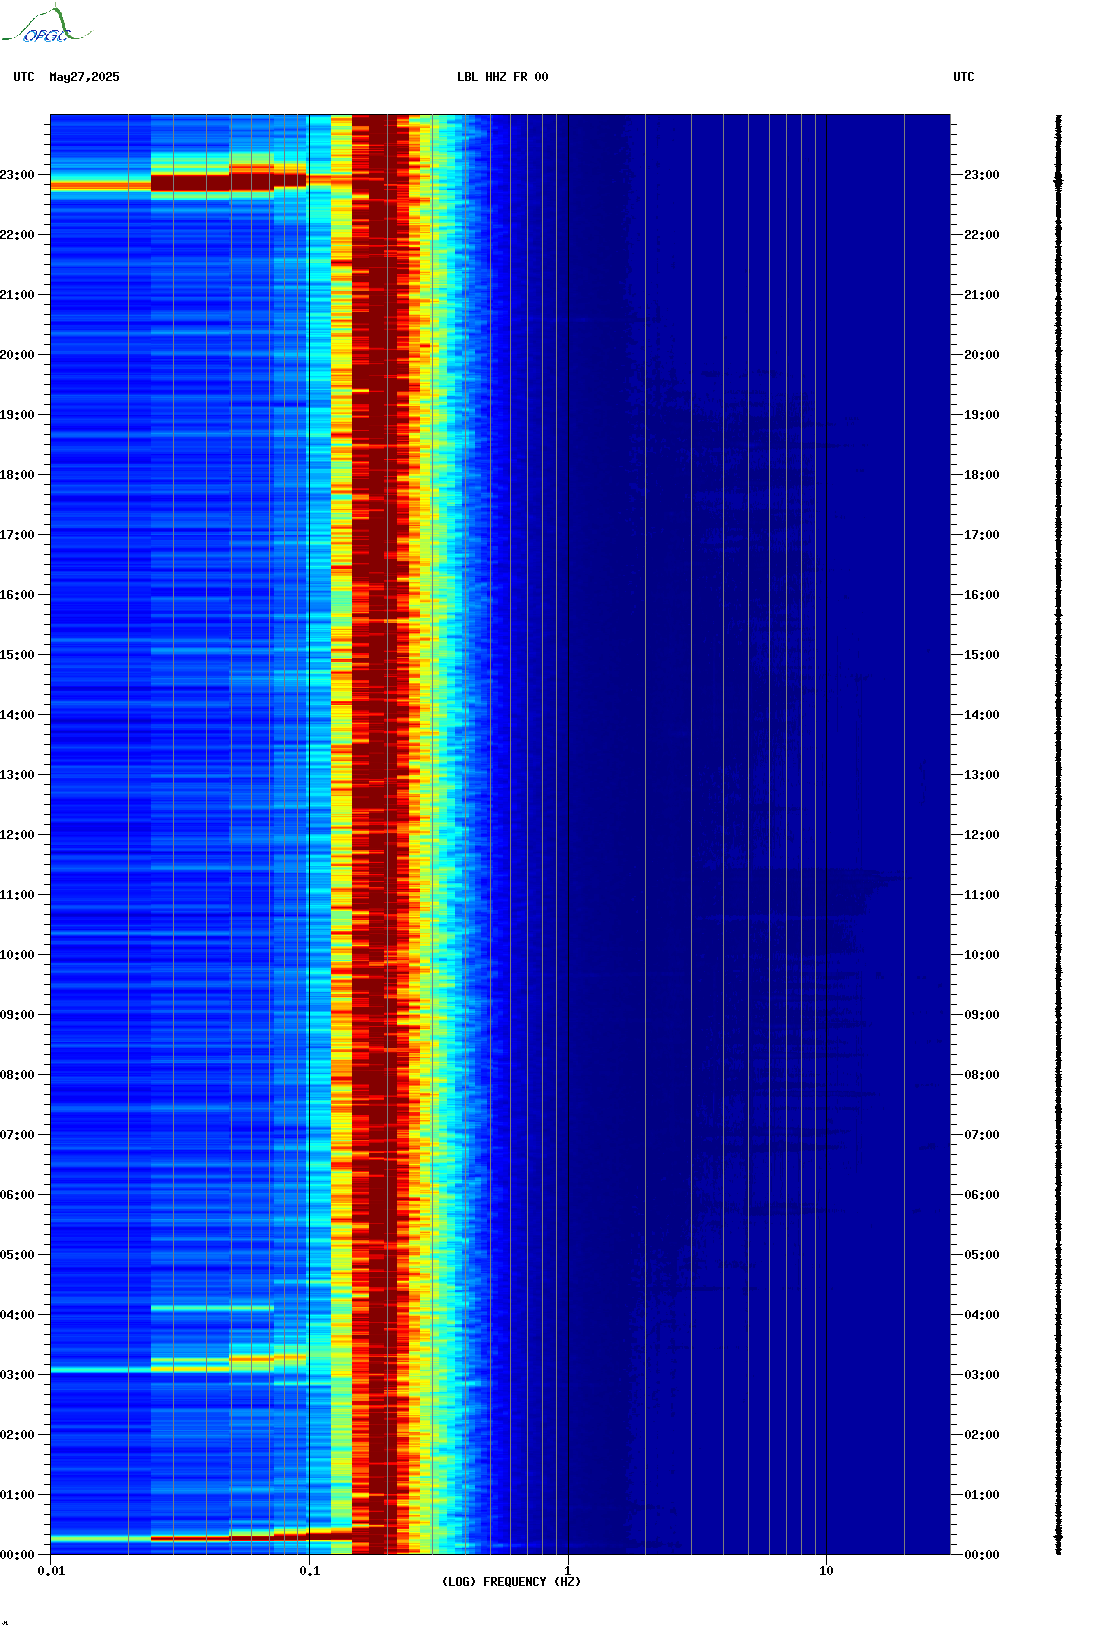1102x1634 pixels.
Task: Click the left-axis 16:00 time label
Action: point(17,595)
